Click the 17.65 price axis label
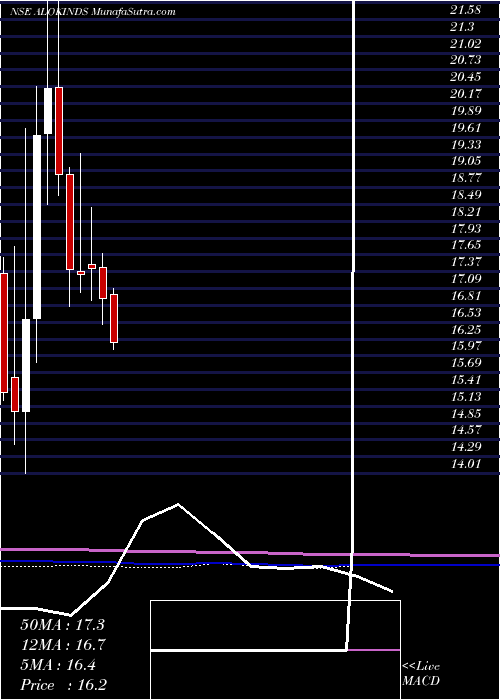500x700 pixels. pos(465,245)
